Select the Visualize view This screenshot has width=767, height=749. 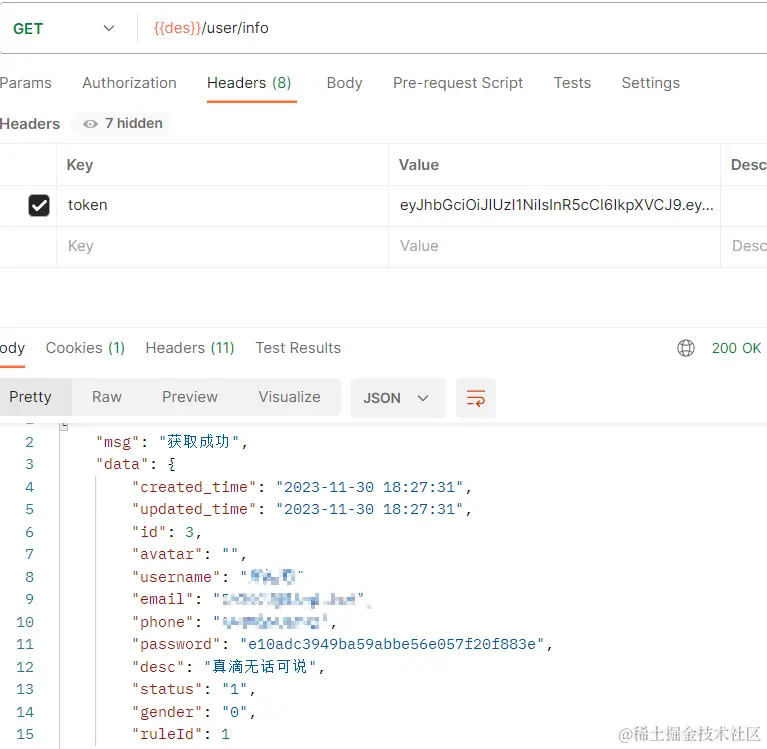(x=289, y=397)
